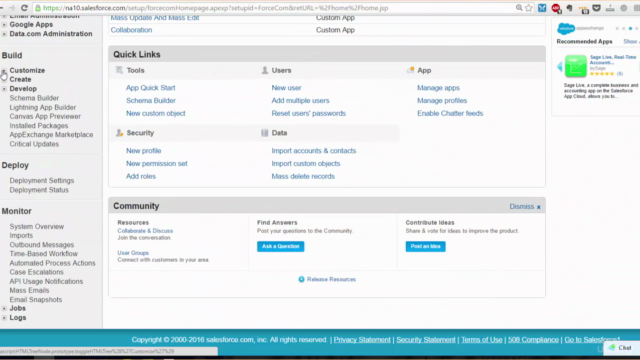Open Lightning App Builder
This screenshot has height=360, width=640.
43,107
